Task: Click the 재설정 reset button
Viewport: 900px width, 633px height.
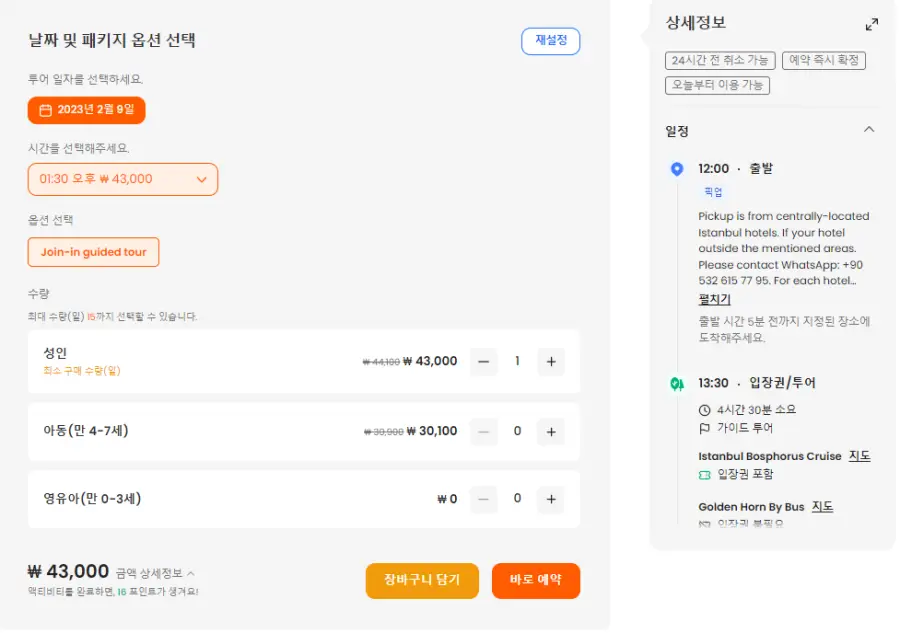Action: (550, 41)
